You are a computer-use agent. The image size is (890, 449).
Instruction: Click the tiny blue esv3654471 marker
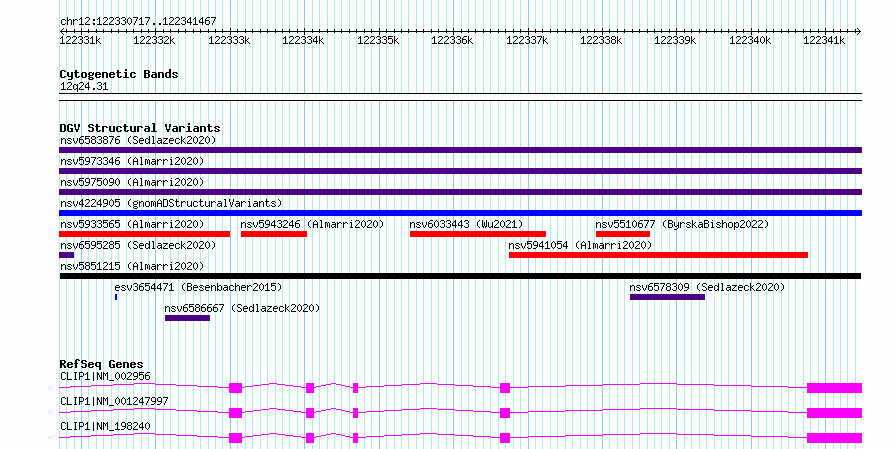point(116,297)
